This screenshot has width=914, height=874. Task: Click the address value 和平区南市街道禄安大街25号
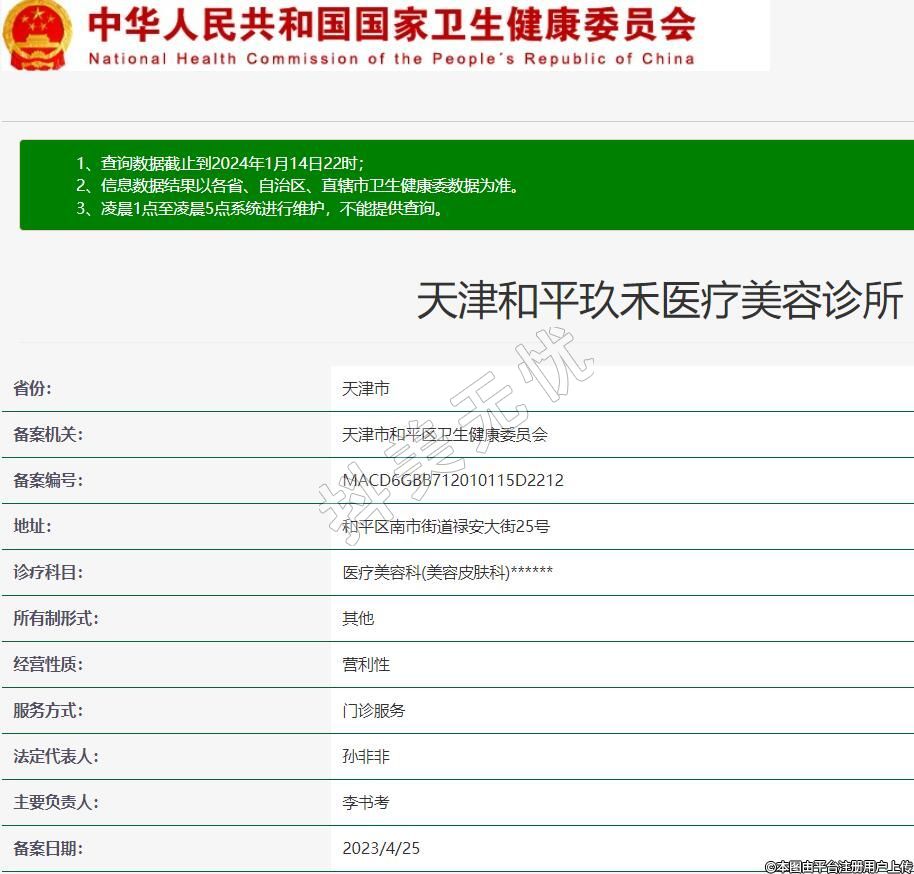[x=446, y=526]
